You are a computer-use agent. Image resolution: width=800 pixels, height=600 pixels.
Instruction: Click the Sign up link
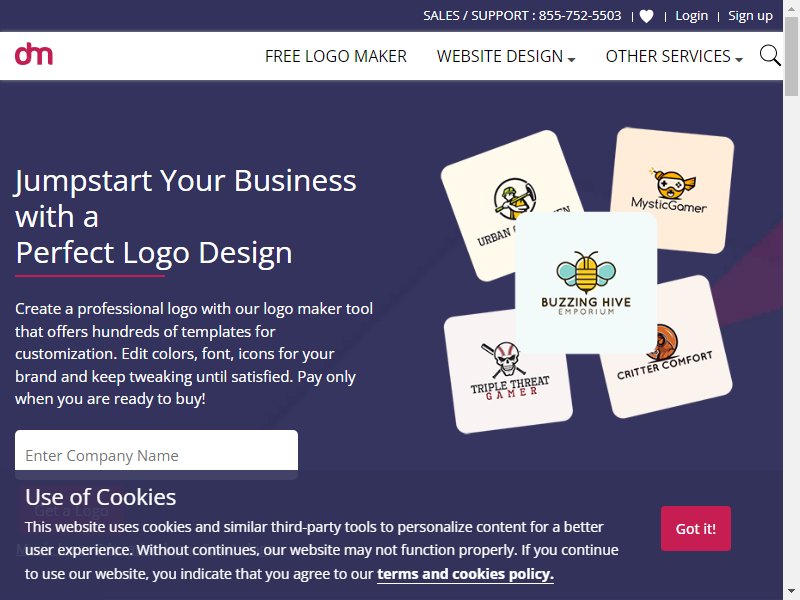click(750, 16)
